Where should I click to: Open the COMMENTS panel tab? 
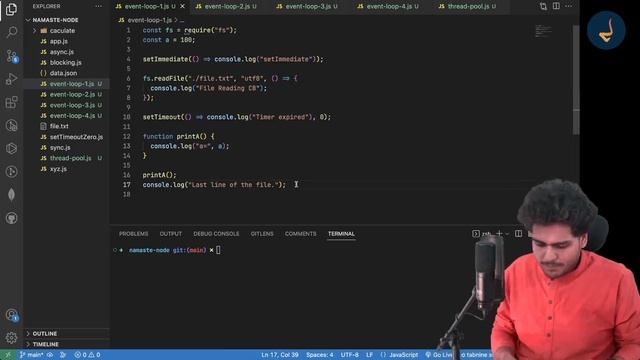pos(300,234)
